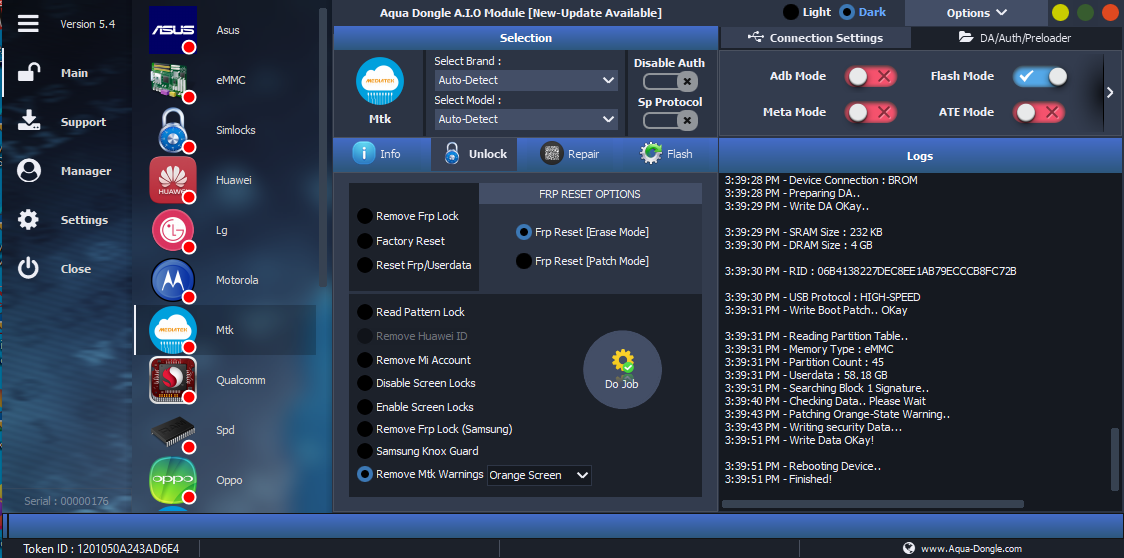The height and width of the screenshot is (558, 1124).
Task: Open the Options menu button
Action: (977, 13)
